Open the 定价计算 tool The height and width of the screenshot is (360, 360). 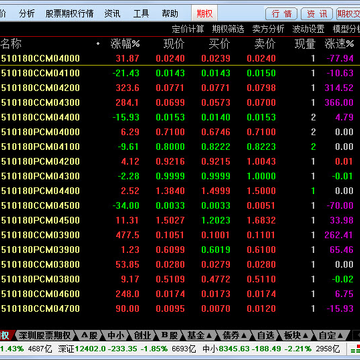tap(188, 29)
